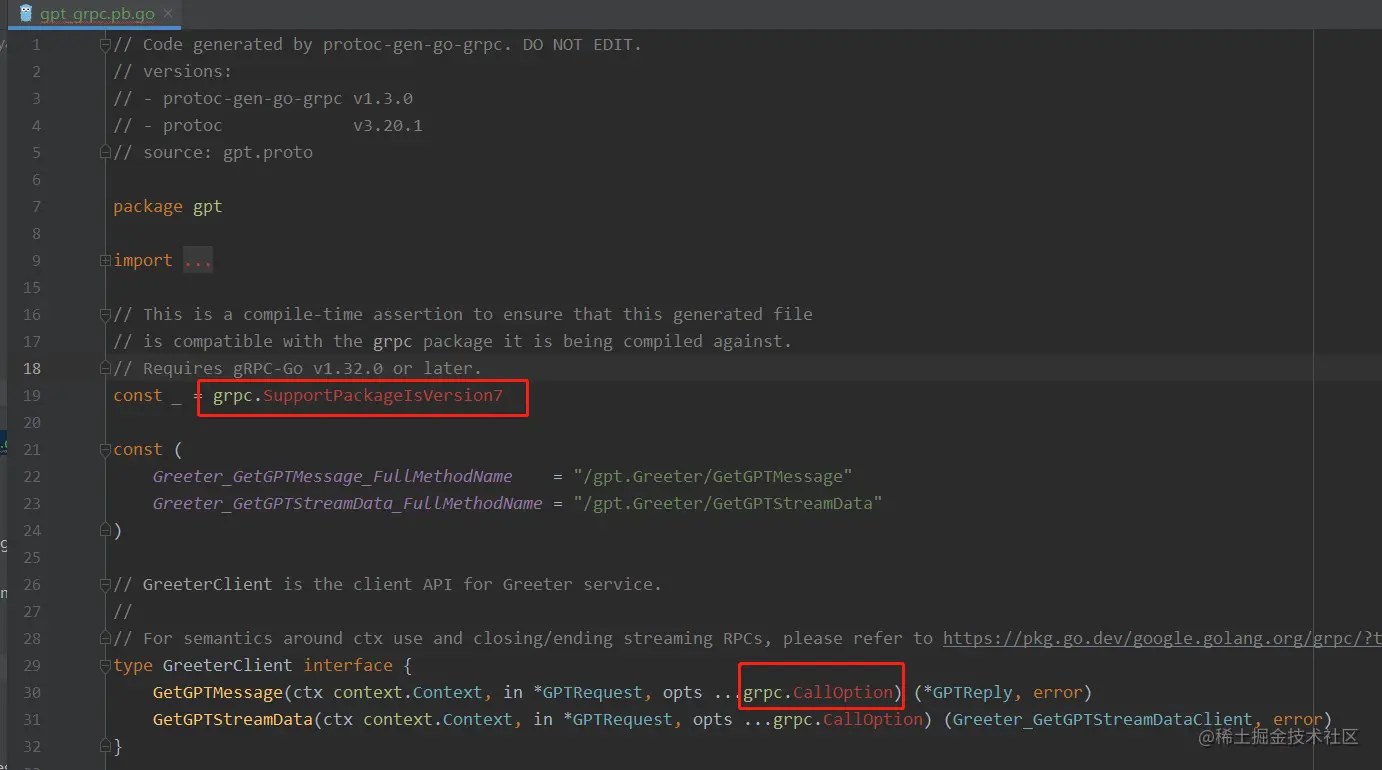Click the "/gpt.Greeter/GetGPTStreamData" string
Screen dimensions: 1382x770
(728, 503)
